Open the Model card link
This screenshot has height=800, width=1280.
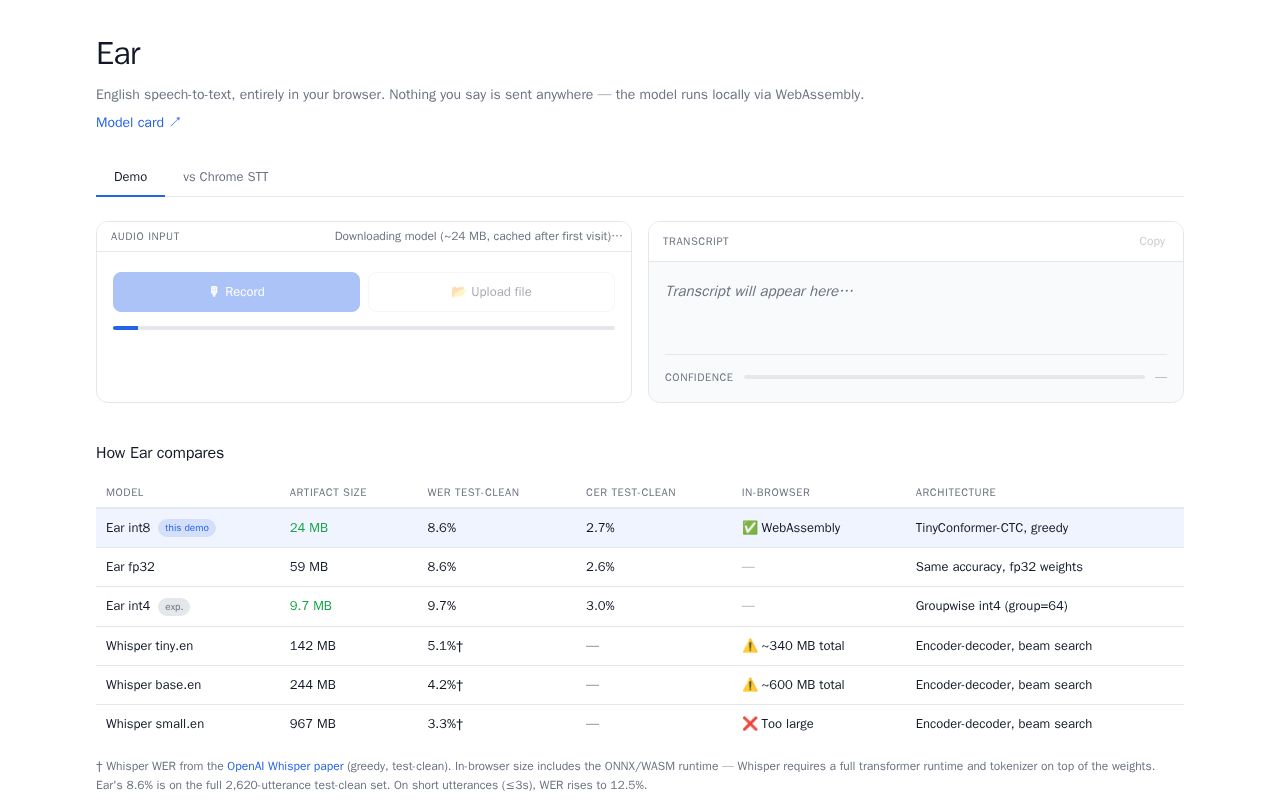click(139, 122)
